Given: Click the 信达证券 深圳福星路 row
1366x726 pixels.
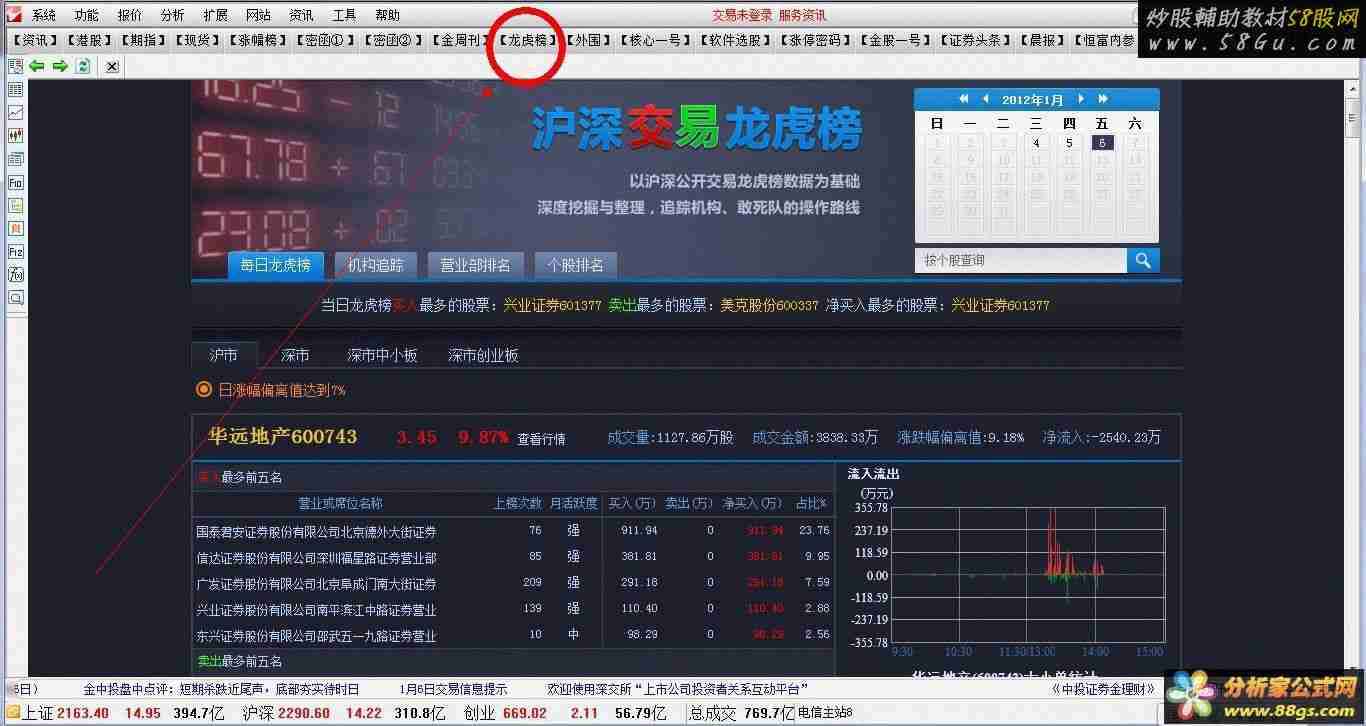Looking at the screenshot, I should [512, 557].
